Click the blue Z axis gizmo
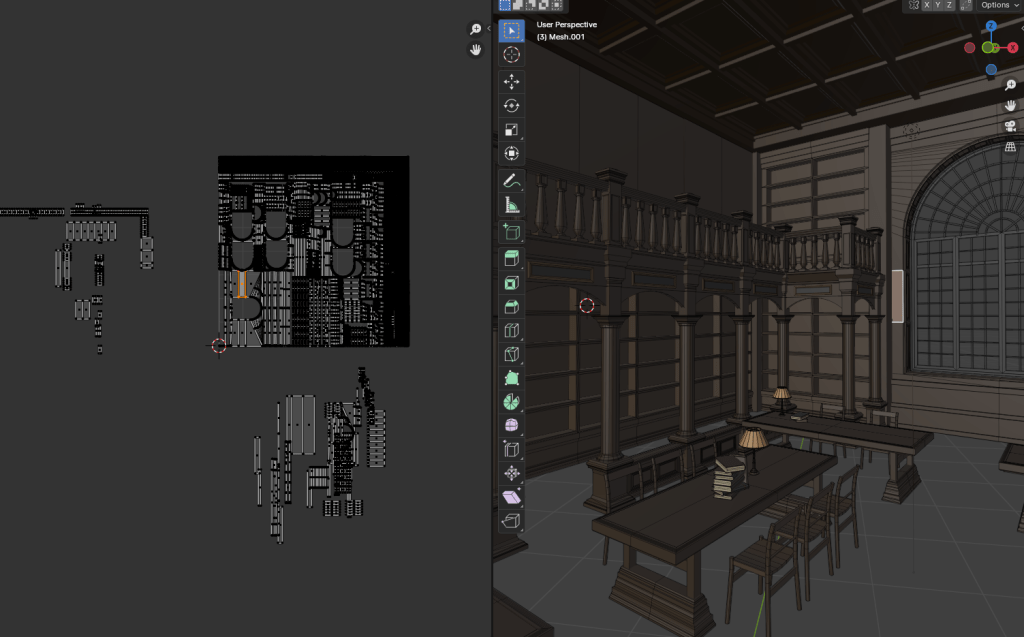The image size is (1024, 637). (990, 27)
